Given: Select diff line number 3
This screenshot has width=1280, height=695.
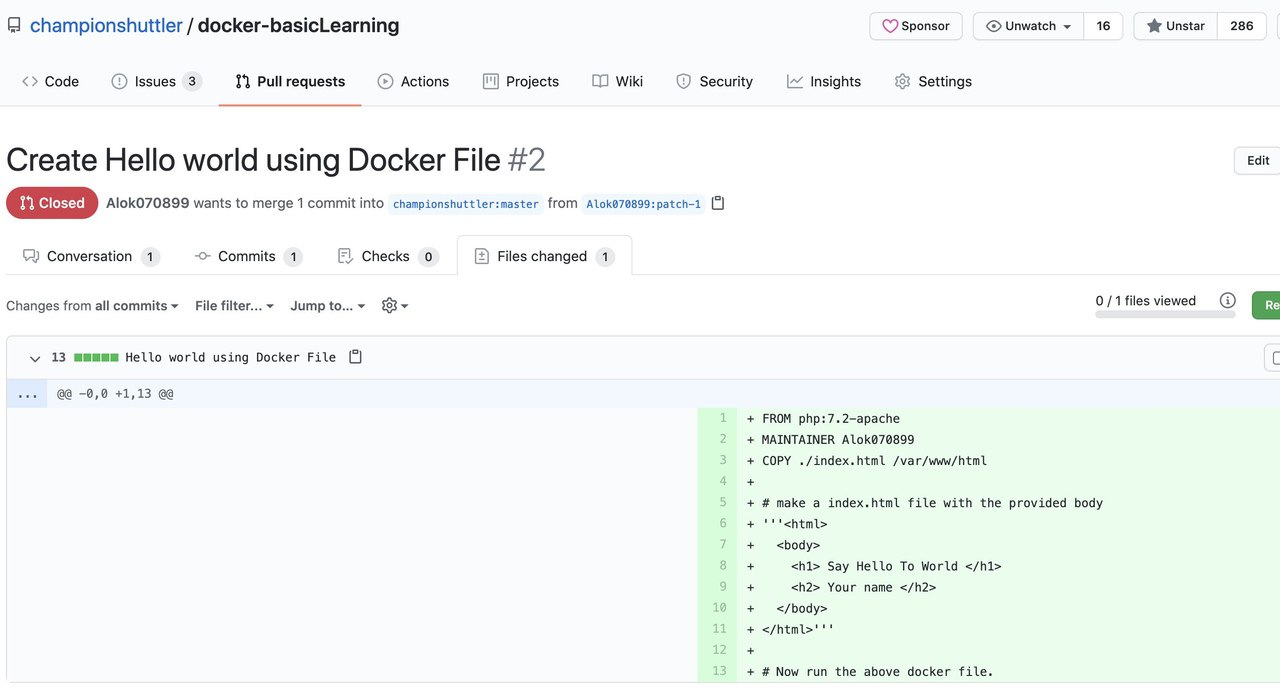Looking at the screenshot, I should [717, 460].
